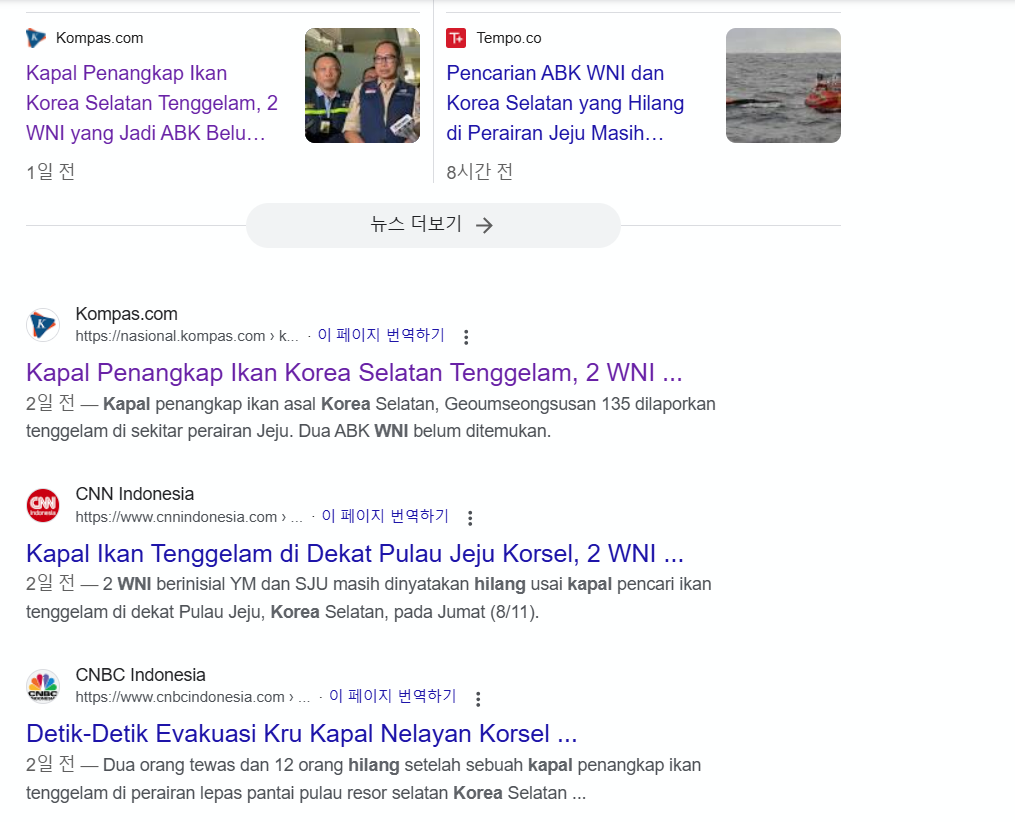
Task: Translate the CNN Indonesia result page
Action: (x=385, y=517)
